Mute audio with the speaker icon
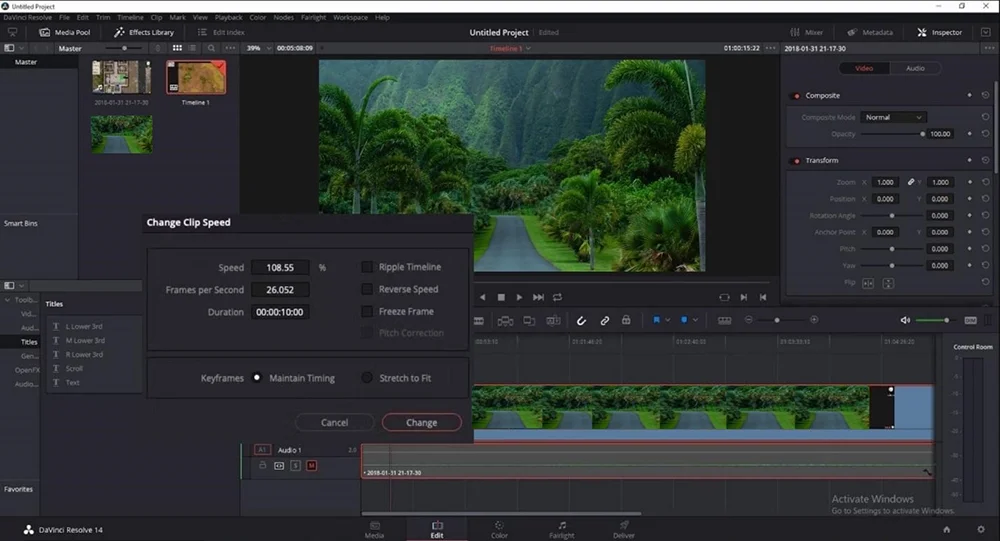Screen dimensions: 1000x541 coord(905,320)
